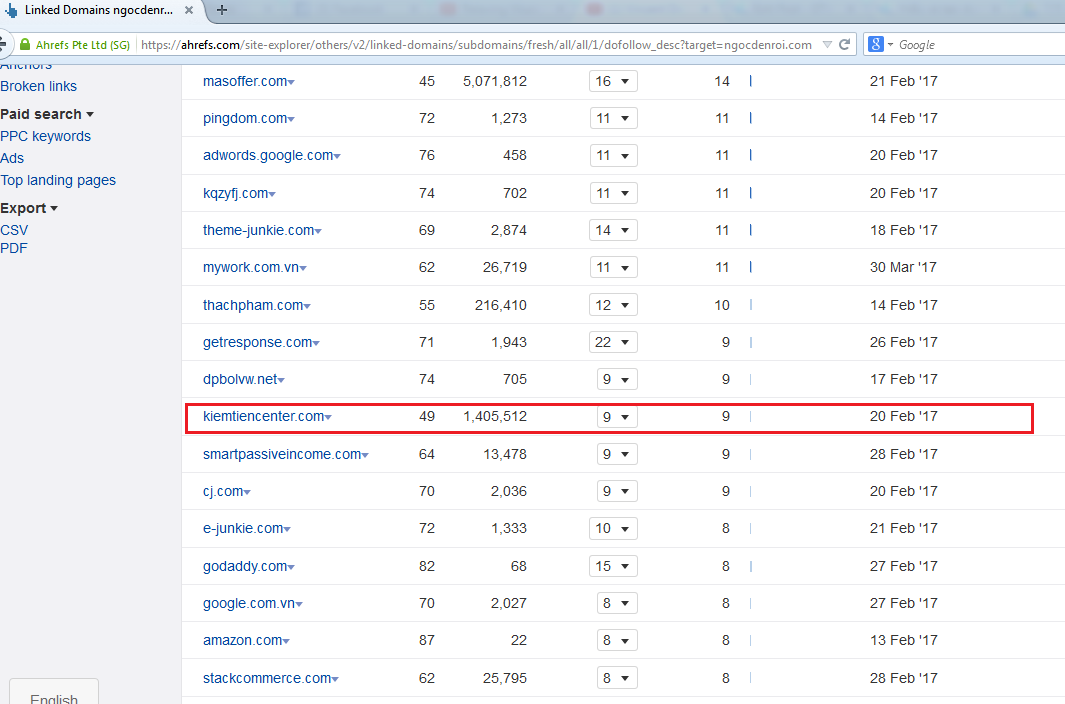This screenshot has width=1065, height=704.
Task: Select the Linked Domains ngocdenroi tab
Action: 99,10
